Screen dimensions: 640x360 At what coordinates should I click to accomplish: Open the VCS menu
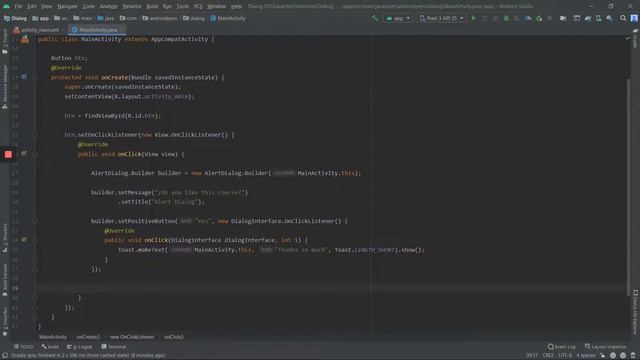pyautogui.click(x=198, y=6)
